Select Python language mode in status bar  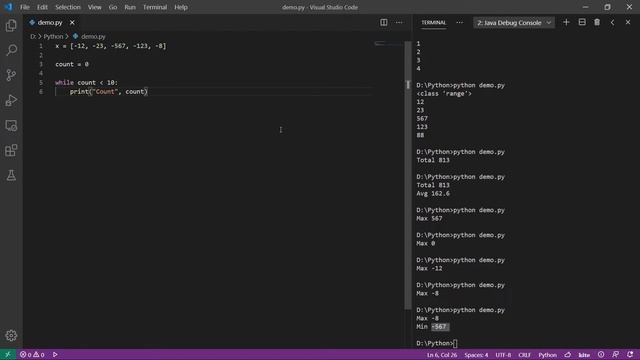tap(547, 355)
